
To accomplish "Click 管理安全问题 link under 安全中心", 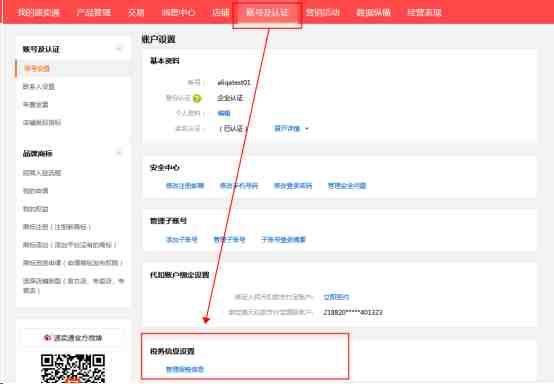I will click(347, 185).
